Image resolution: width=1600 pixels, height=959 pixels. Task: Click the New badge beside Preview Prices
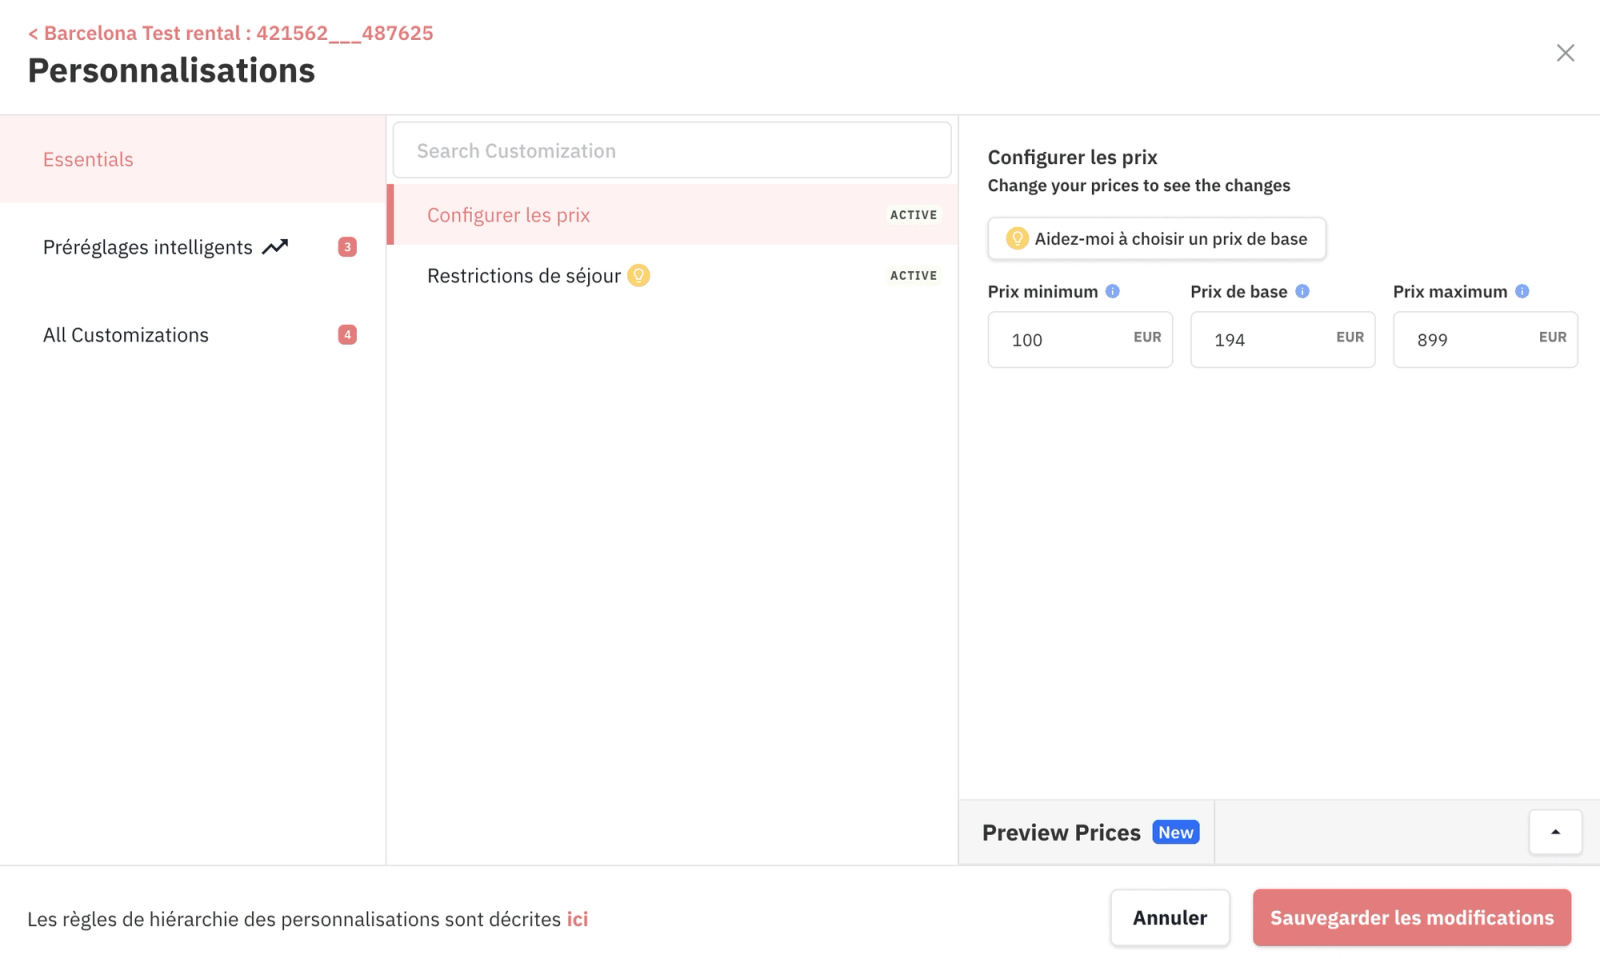pyautogui.click(x=1176, y=832)
